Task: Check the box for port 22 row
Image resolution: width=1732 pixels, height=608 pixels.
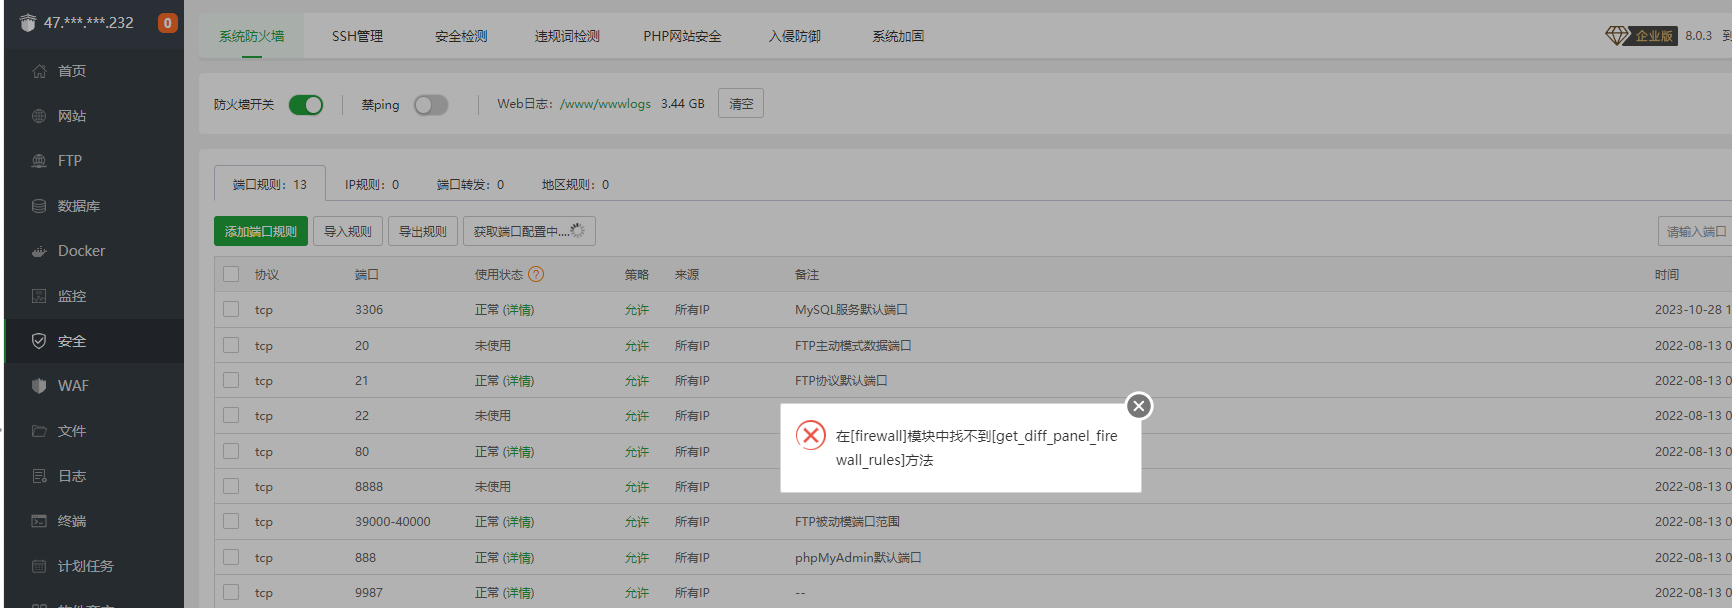Action: pos(231,415)
